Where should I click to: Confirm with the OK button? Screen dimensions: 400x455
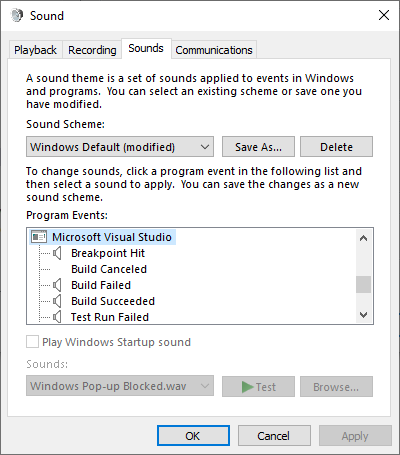point(193,436)
